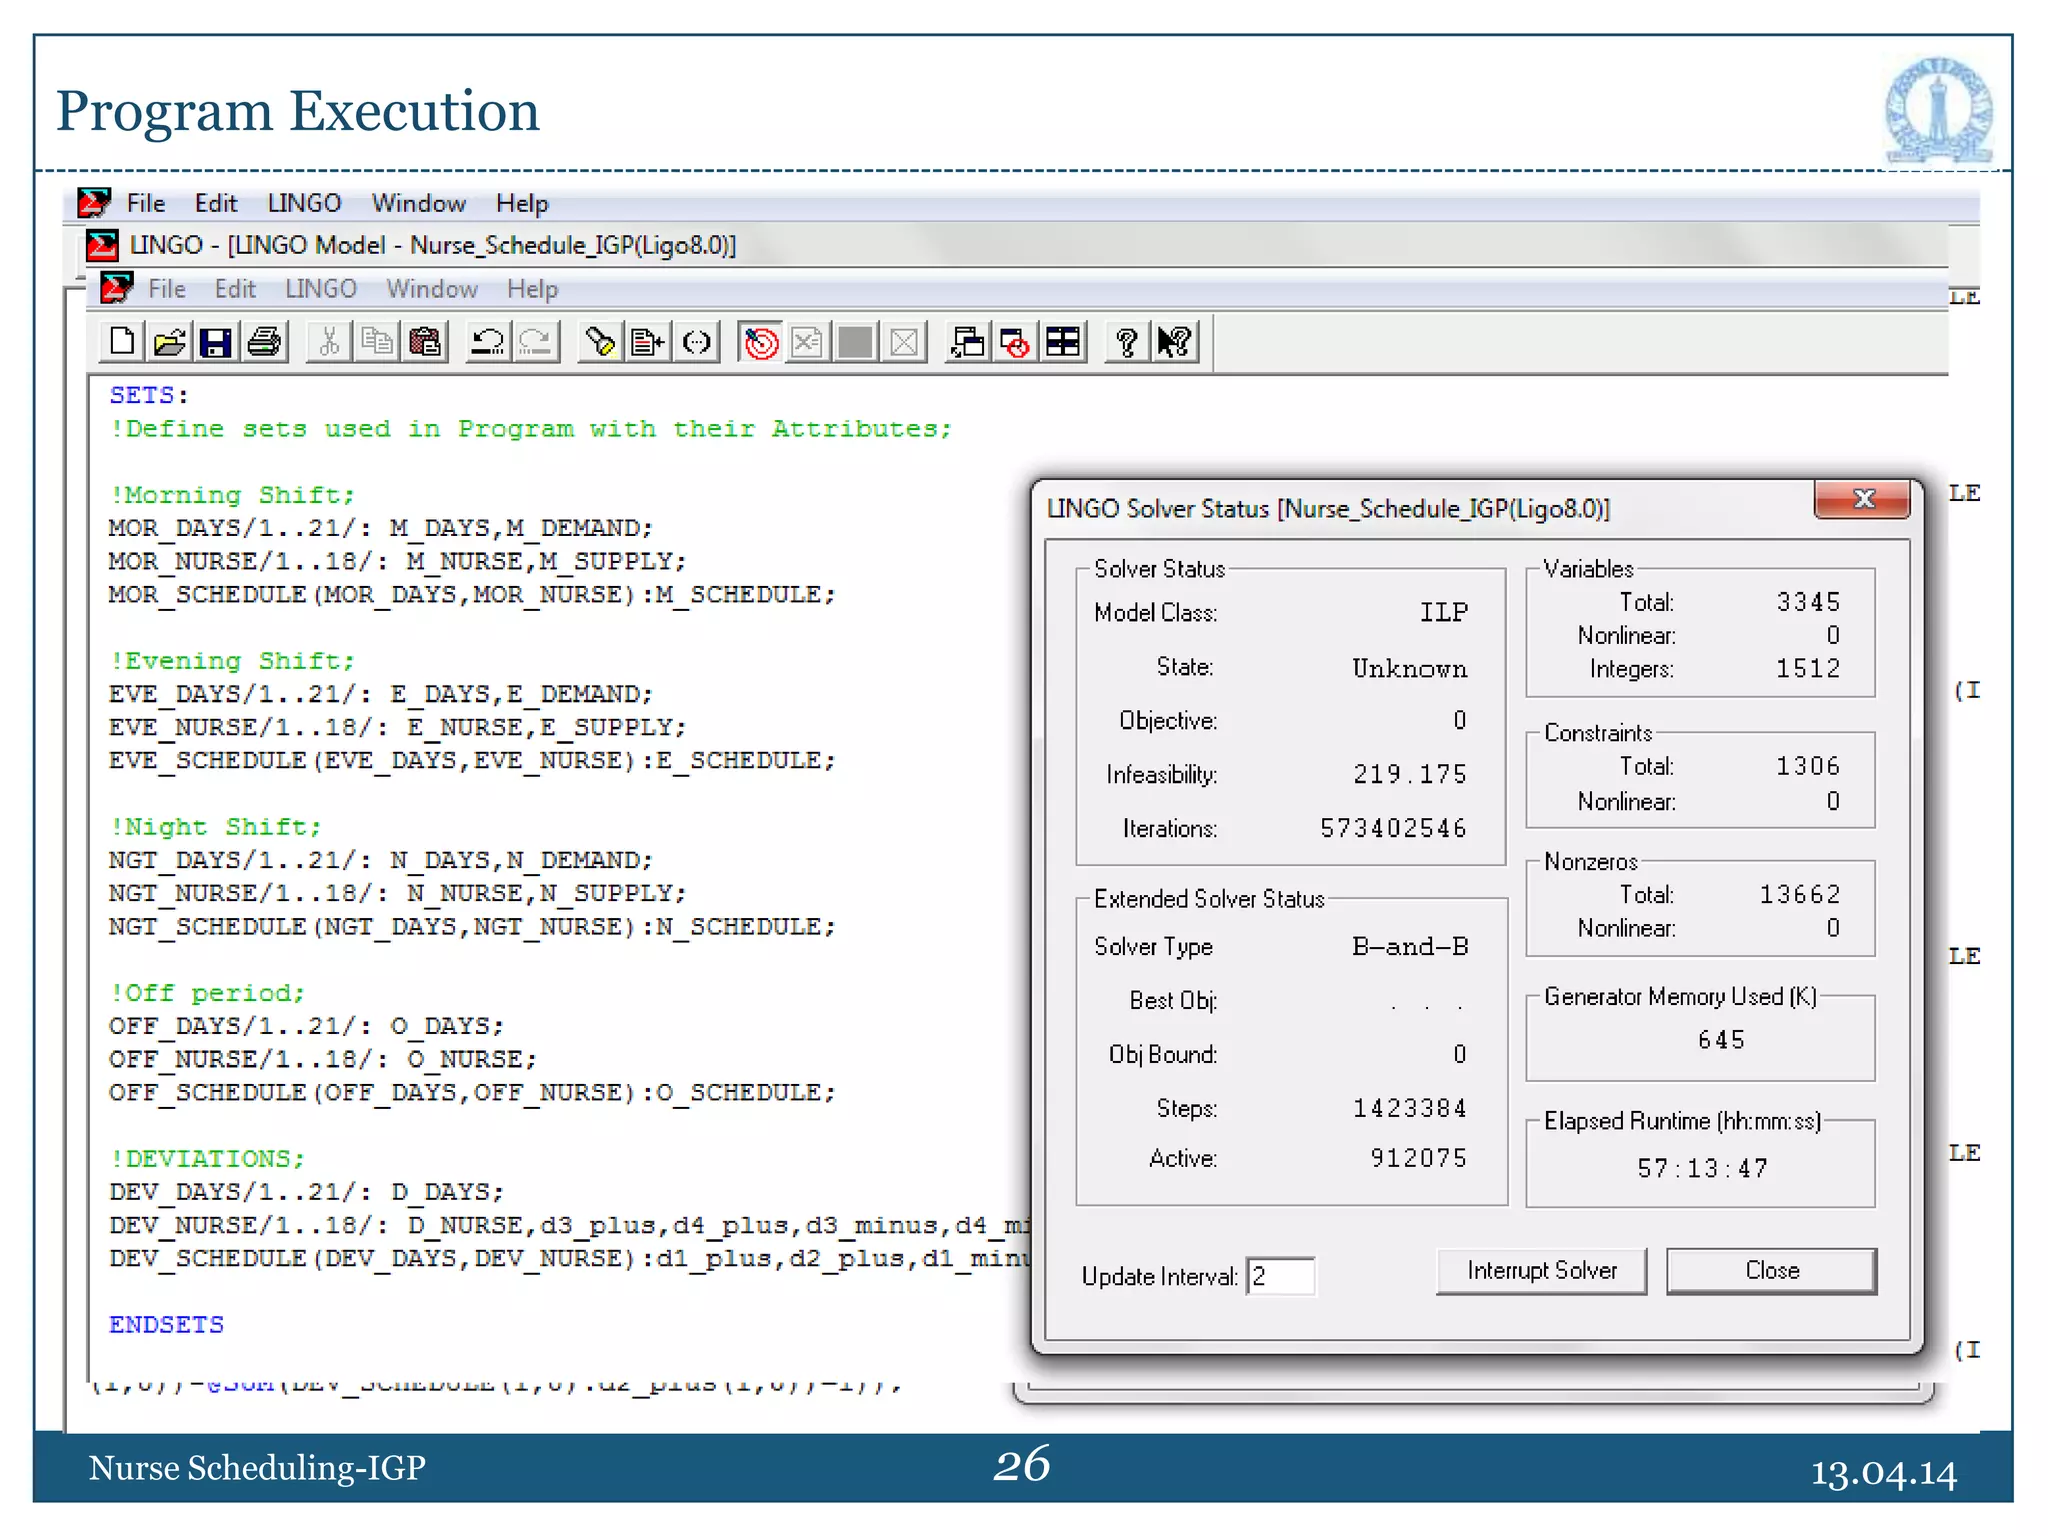This screenshot has width=2048, height=1536.
Task: Click the Open file folder icon
Action: click(x=169, y=342)
